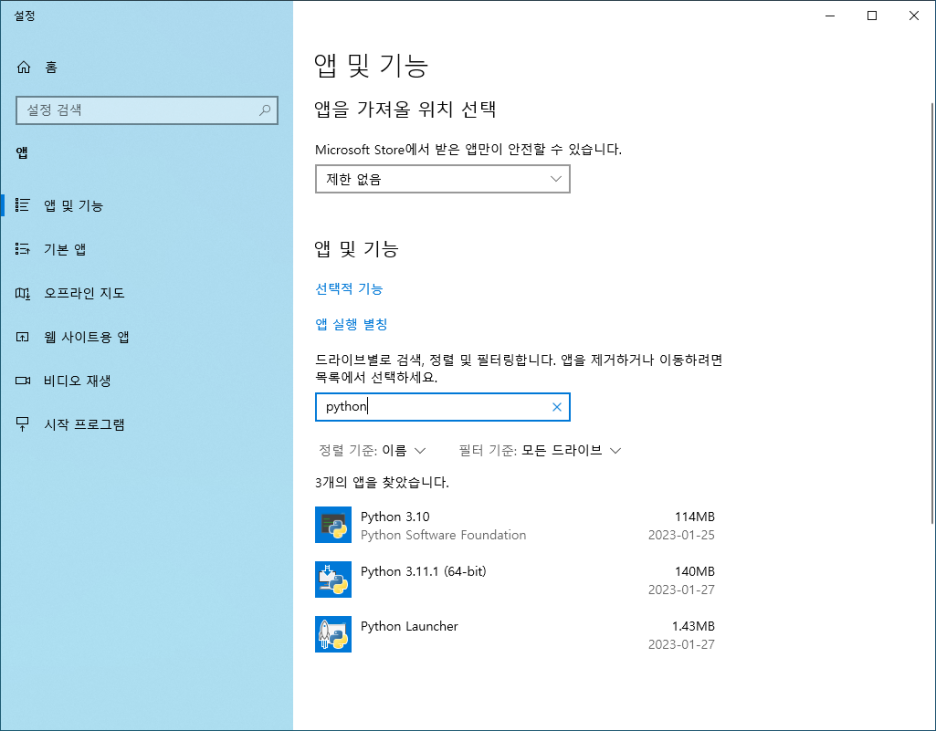Go to 앱 및 기능 in sidebar
The height and width of the screenshot is (731, 936).
146,205
